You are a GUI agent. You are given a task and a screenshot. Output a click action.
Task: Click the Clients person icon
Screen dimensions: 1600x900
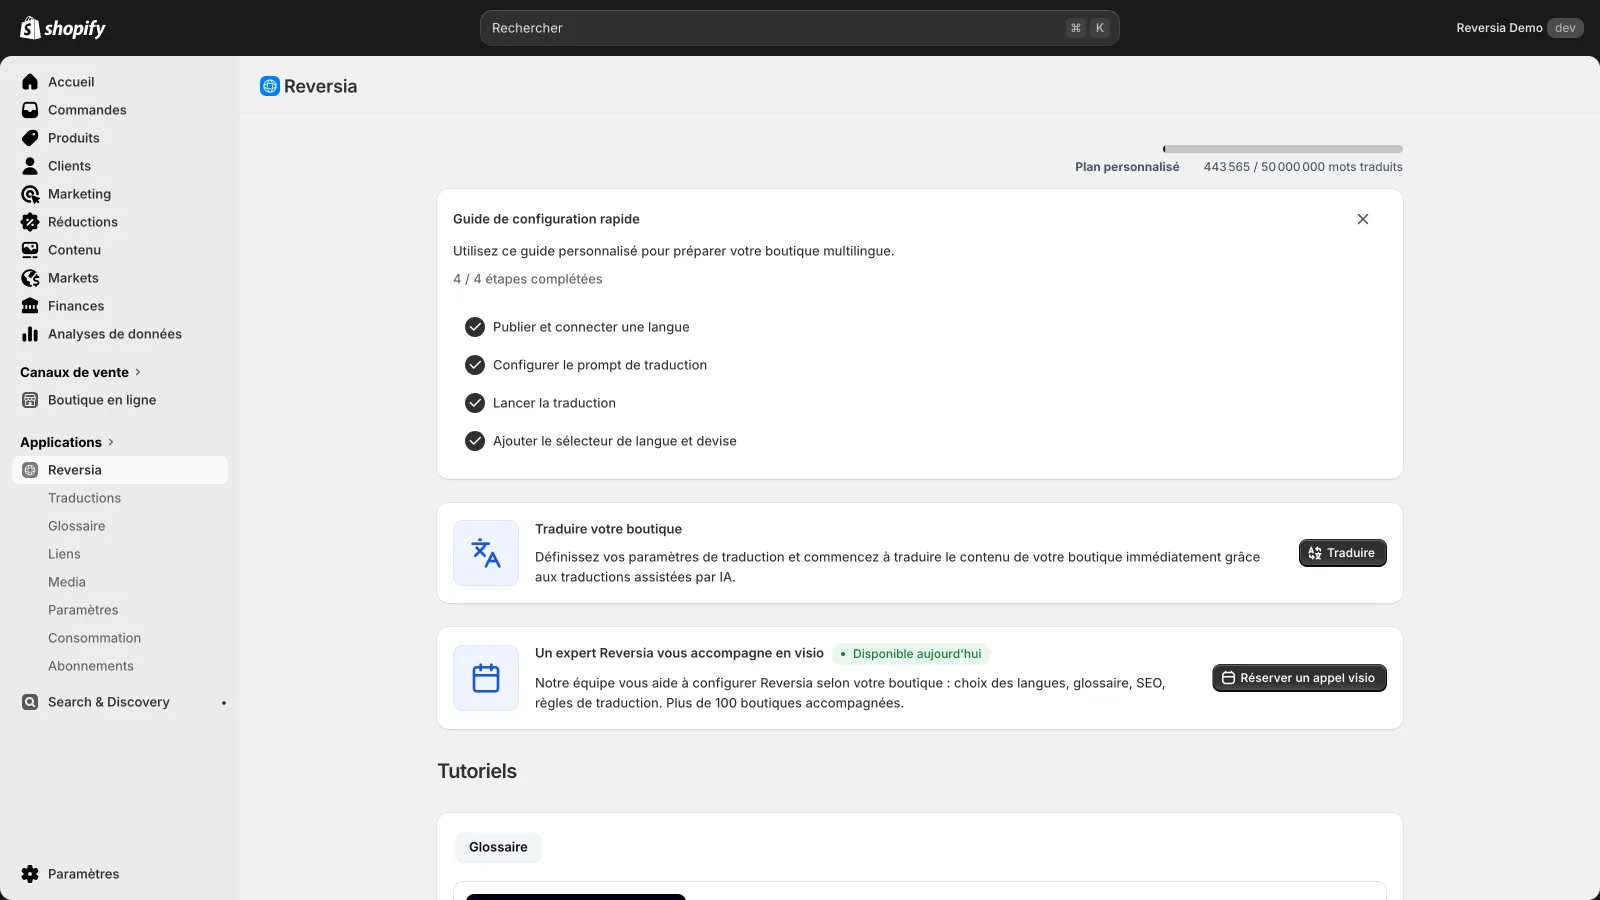[30, 166]
